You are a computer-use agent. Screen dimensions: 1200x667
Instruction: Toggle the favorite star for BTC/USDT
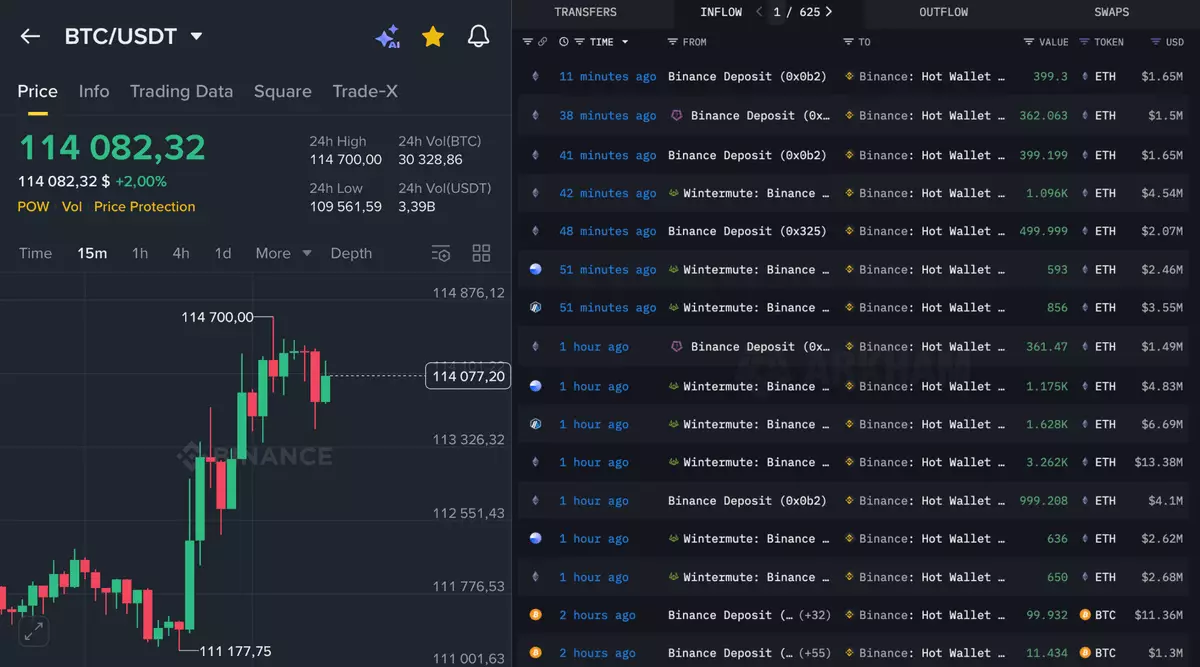(433, 37)
